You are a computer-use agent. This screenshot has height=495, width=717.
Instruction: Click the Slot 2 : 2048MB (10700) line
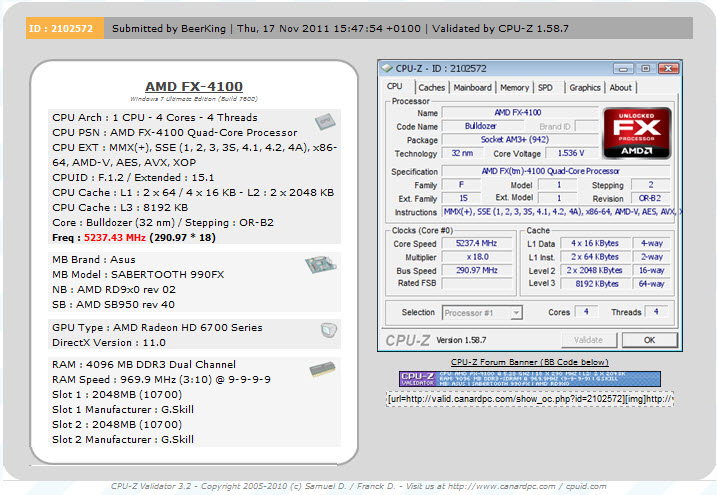pos(117,425)
